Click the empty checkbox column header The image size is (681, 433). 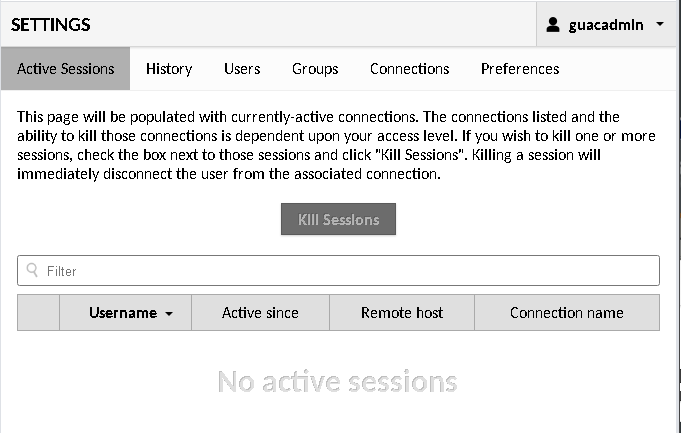tap(38, 313)
